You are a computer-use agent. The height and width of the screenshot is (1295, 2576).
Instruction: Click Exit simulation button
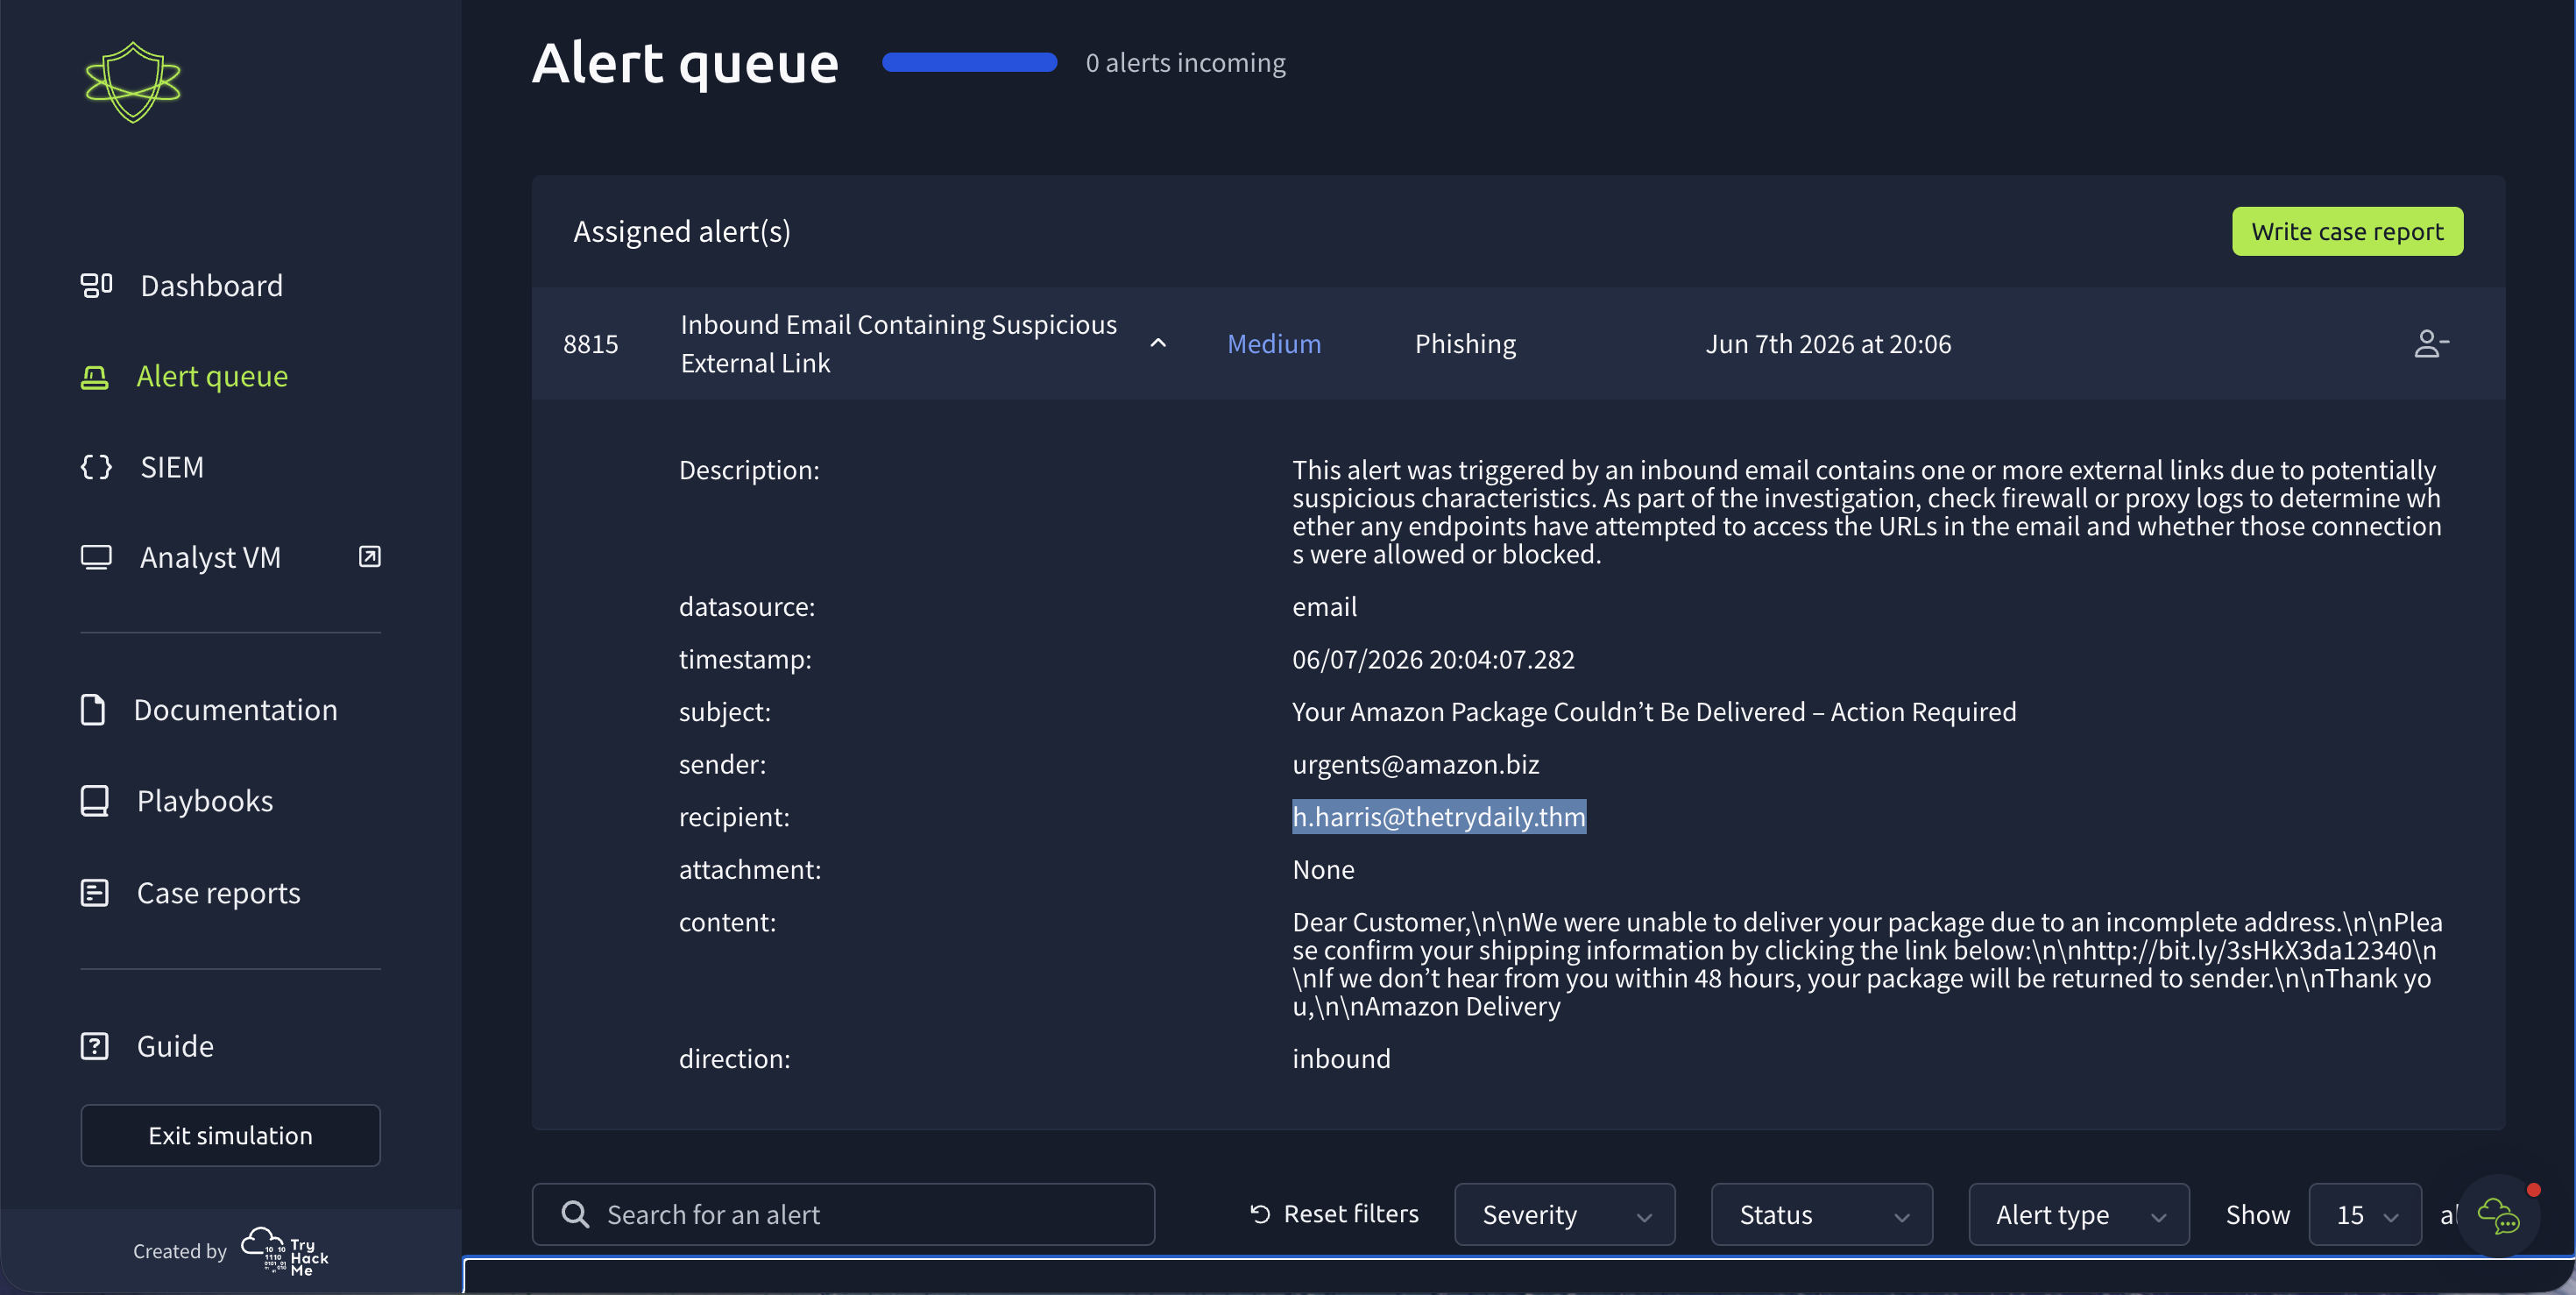230,1135
